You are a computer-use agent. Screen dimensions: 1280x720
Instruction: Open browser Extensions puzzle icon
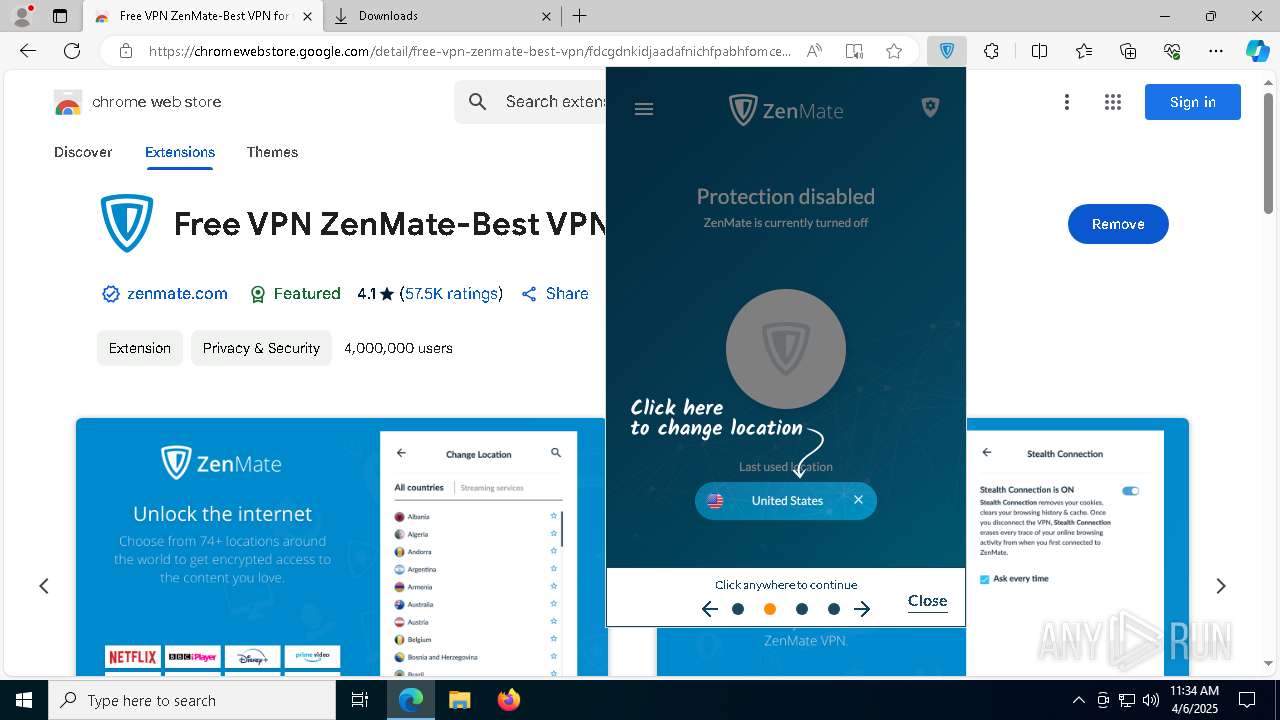click(x=991, y=51)
